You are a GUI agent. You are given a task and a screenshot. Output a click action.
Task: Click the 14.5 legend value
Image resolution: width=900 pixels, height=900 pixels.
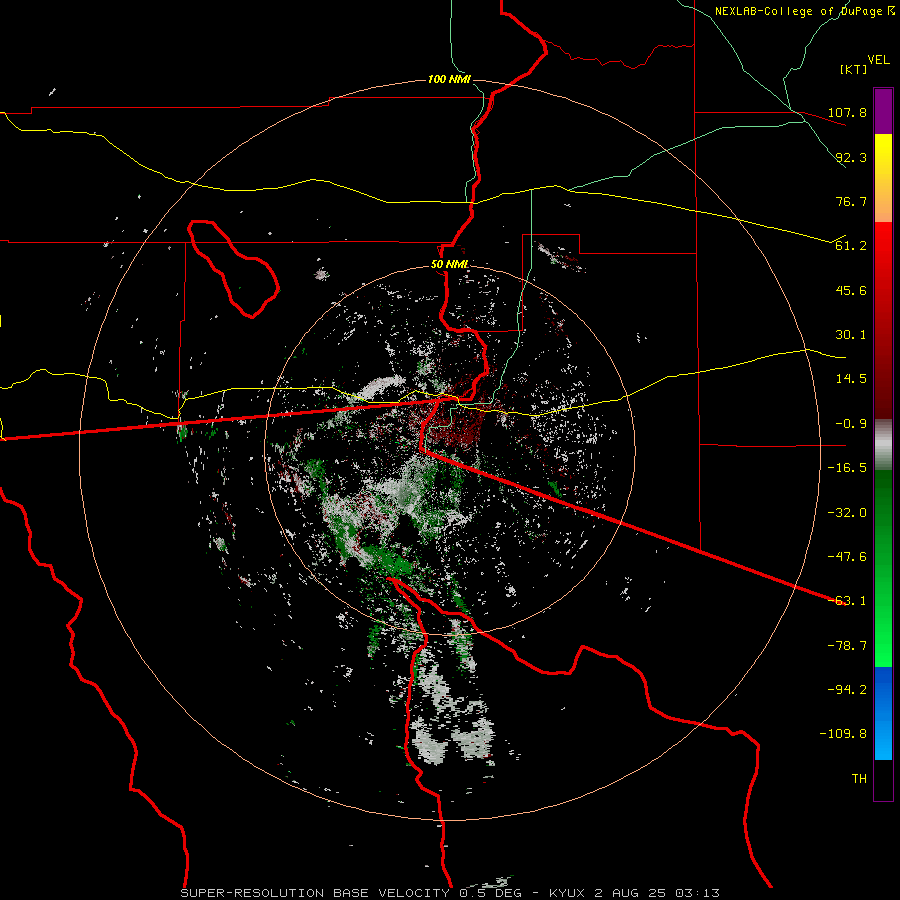coord(851,379)
